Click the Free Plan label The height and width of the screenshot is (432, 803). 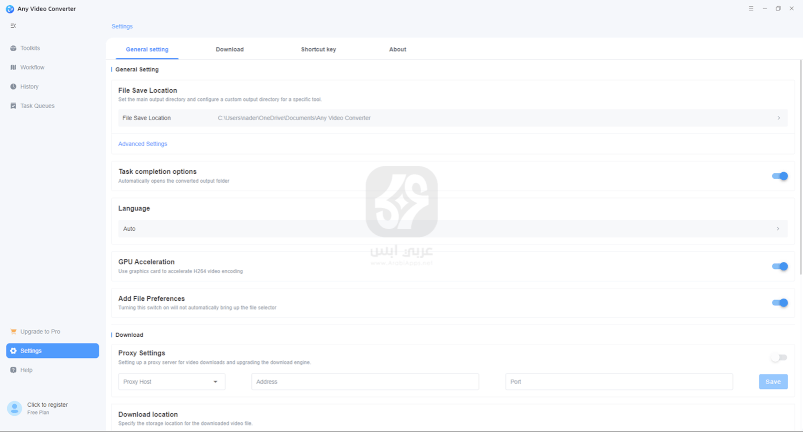38,413
